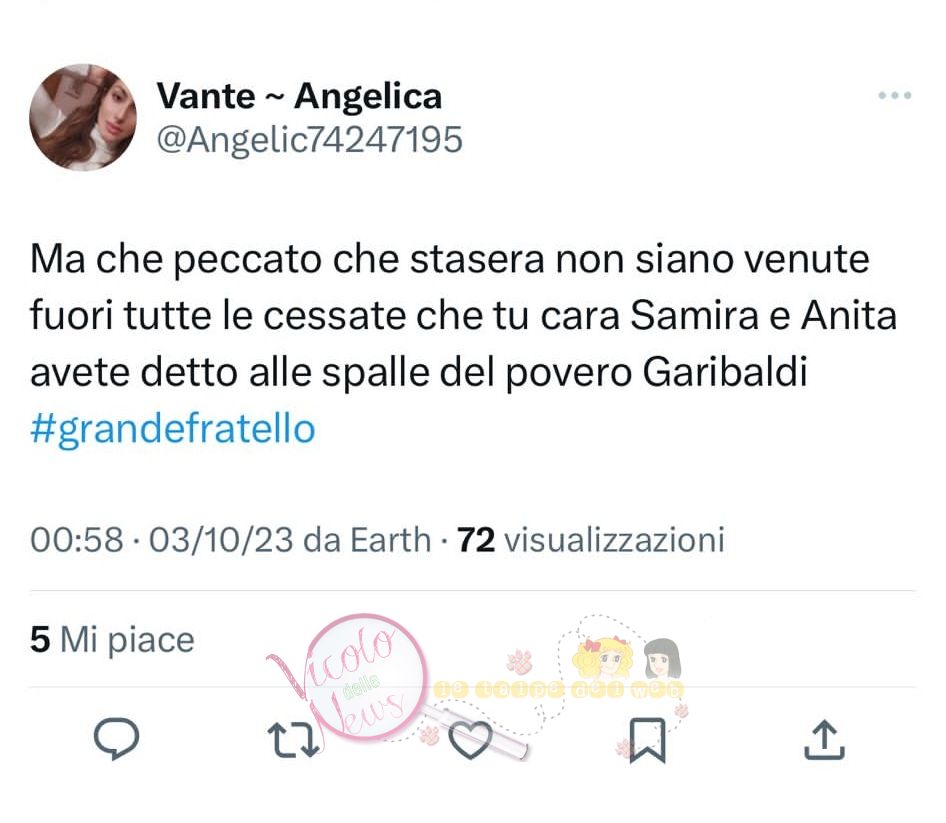Image resolution: width=946 pixels, height=823 pixels.
Task: Open the @Angelic74247195 handle
Action: point(310,140)
